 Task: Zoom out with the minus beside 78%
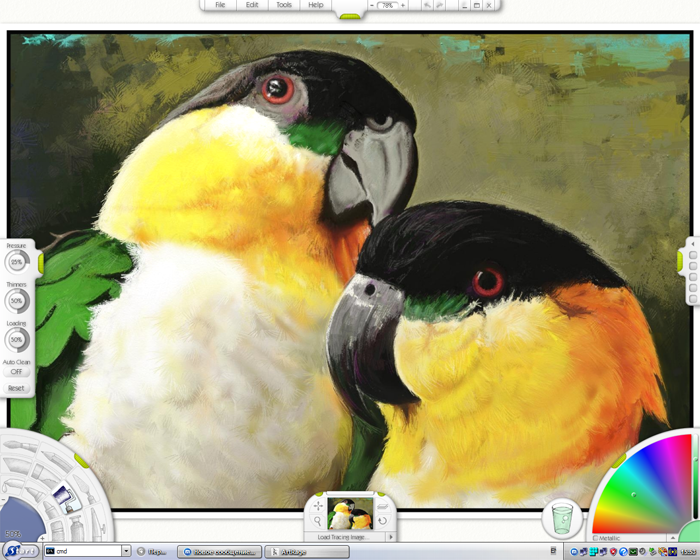(x=372, y=5)
